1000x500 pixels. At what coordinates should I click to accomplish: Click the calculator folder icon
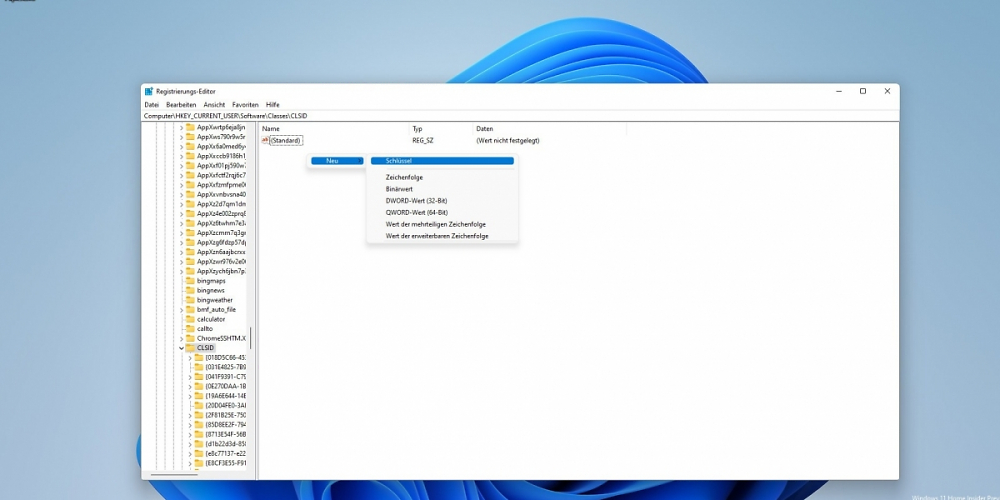pyautogui.click(x=190, y=319)
